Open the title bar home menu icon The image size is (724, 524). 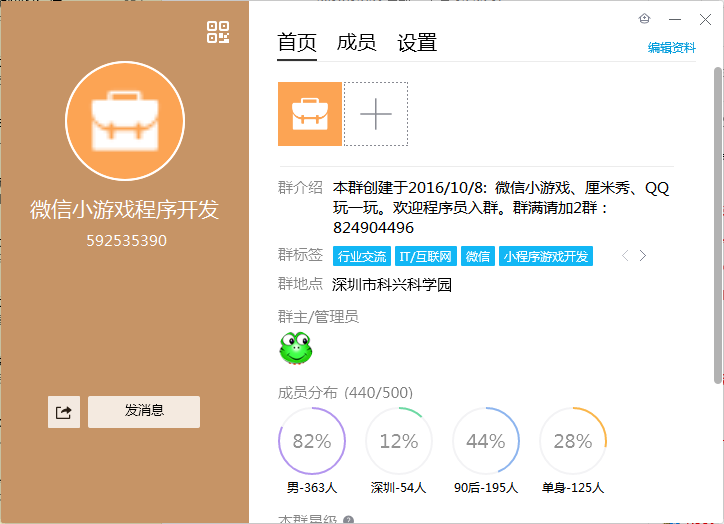645,19
